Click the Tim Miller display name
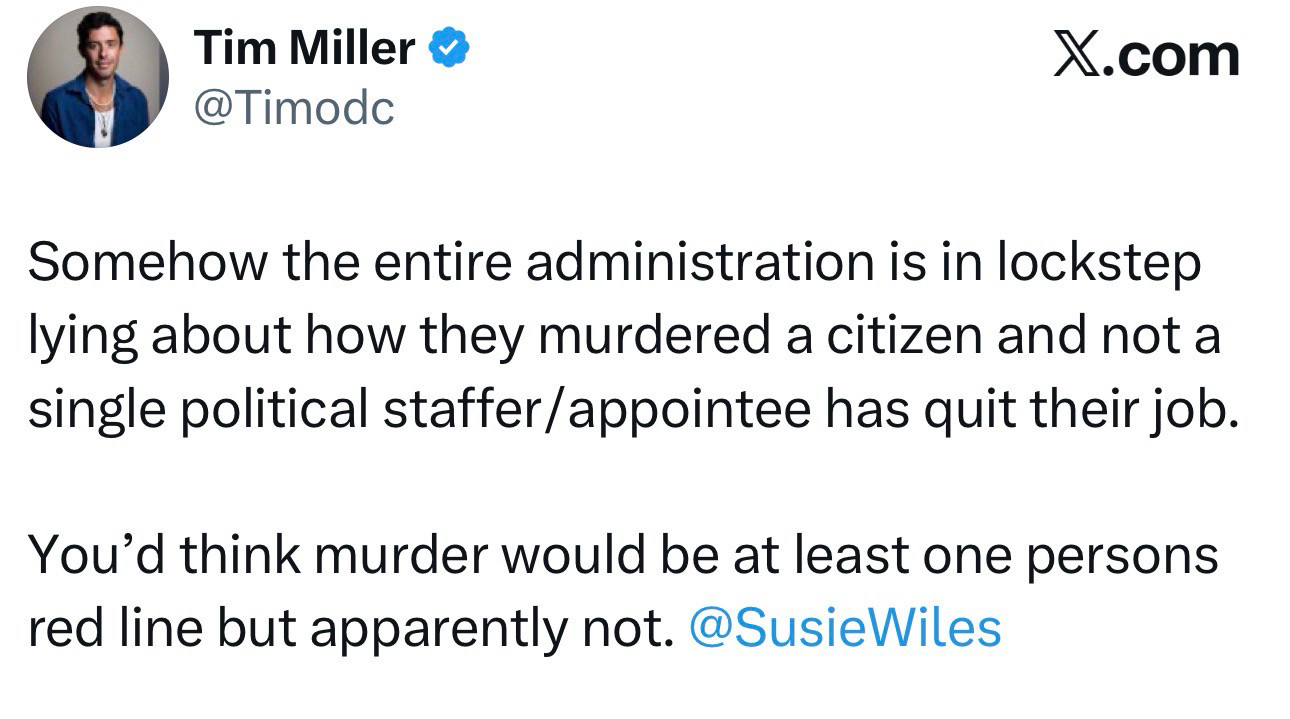 pyautogui.click(x=304, y=48)
